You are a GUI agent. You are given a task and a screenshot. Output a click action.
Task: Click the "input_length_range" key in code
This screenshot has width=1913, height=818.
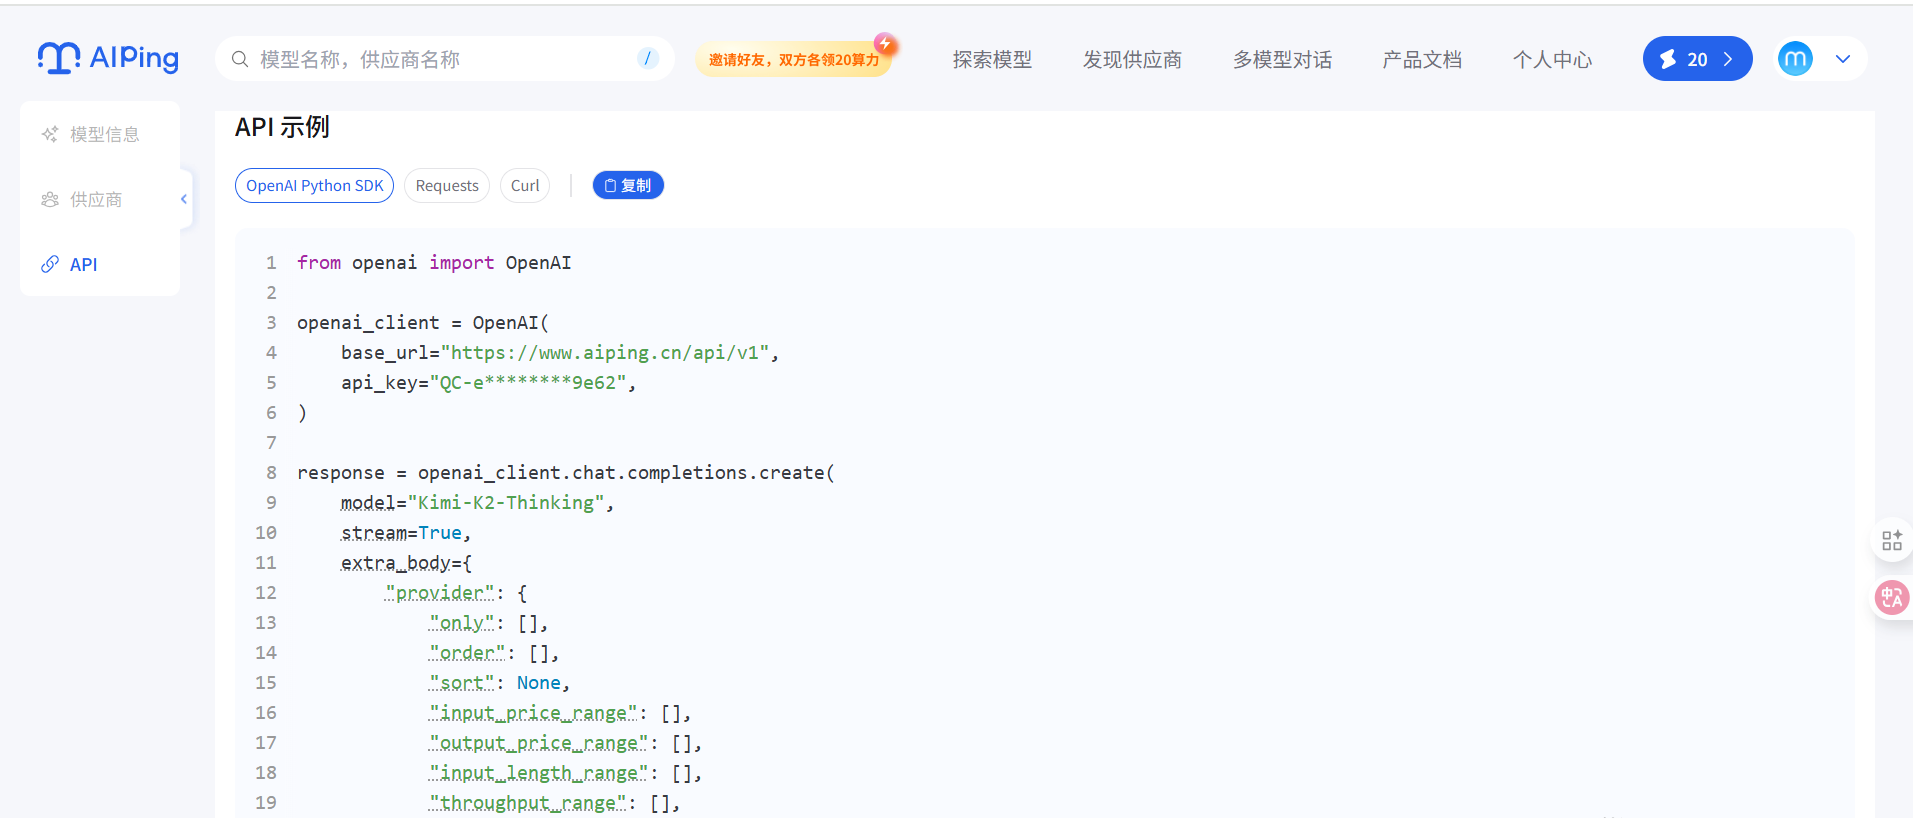click(x=539, y=772)
